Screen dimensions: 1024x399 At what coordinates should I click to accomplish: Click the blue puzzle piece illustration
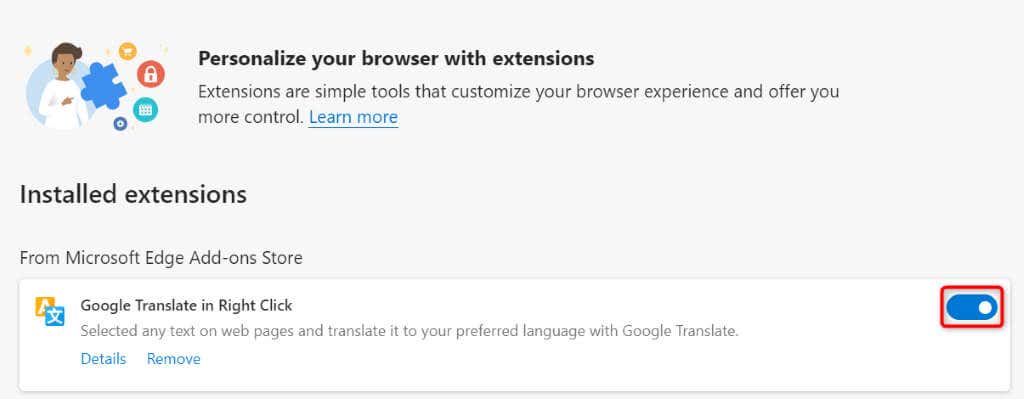pos(104,86)
